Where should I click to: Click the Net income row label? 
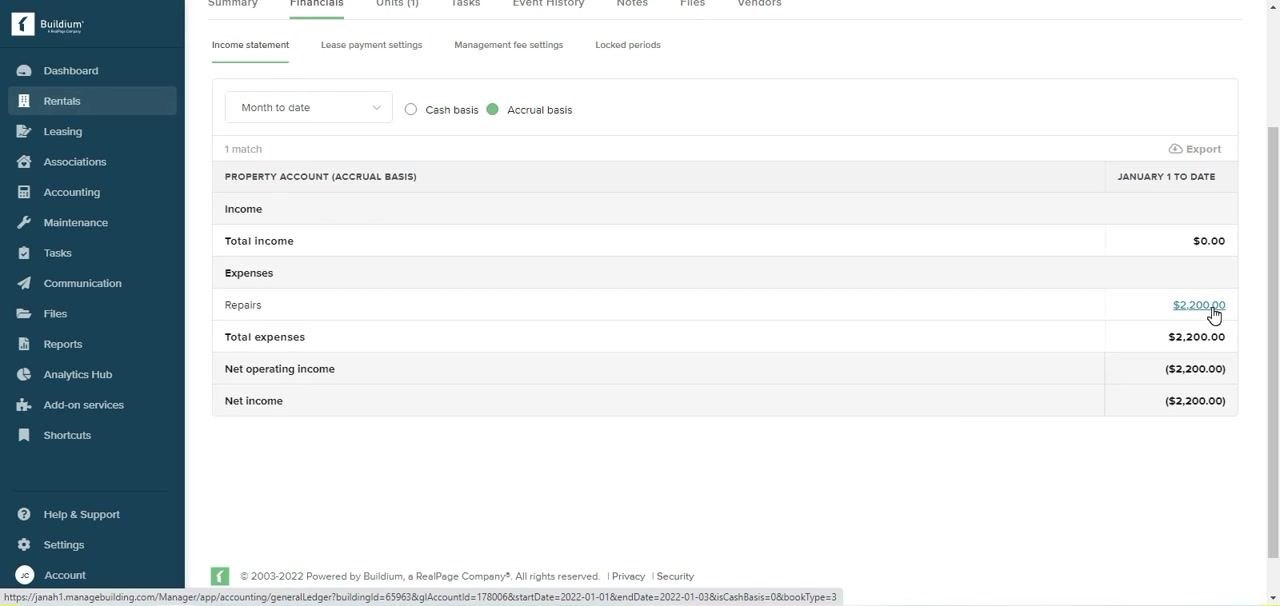[x=254, y=401]
